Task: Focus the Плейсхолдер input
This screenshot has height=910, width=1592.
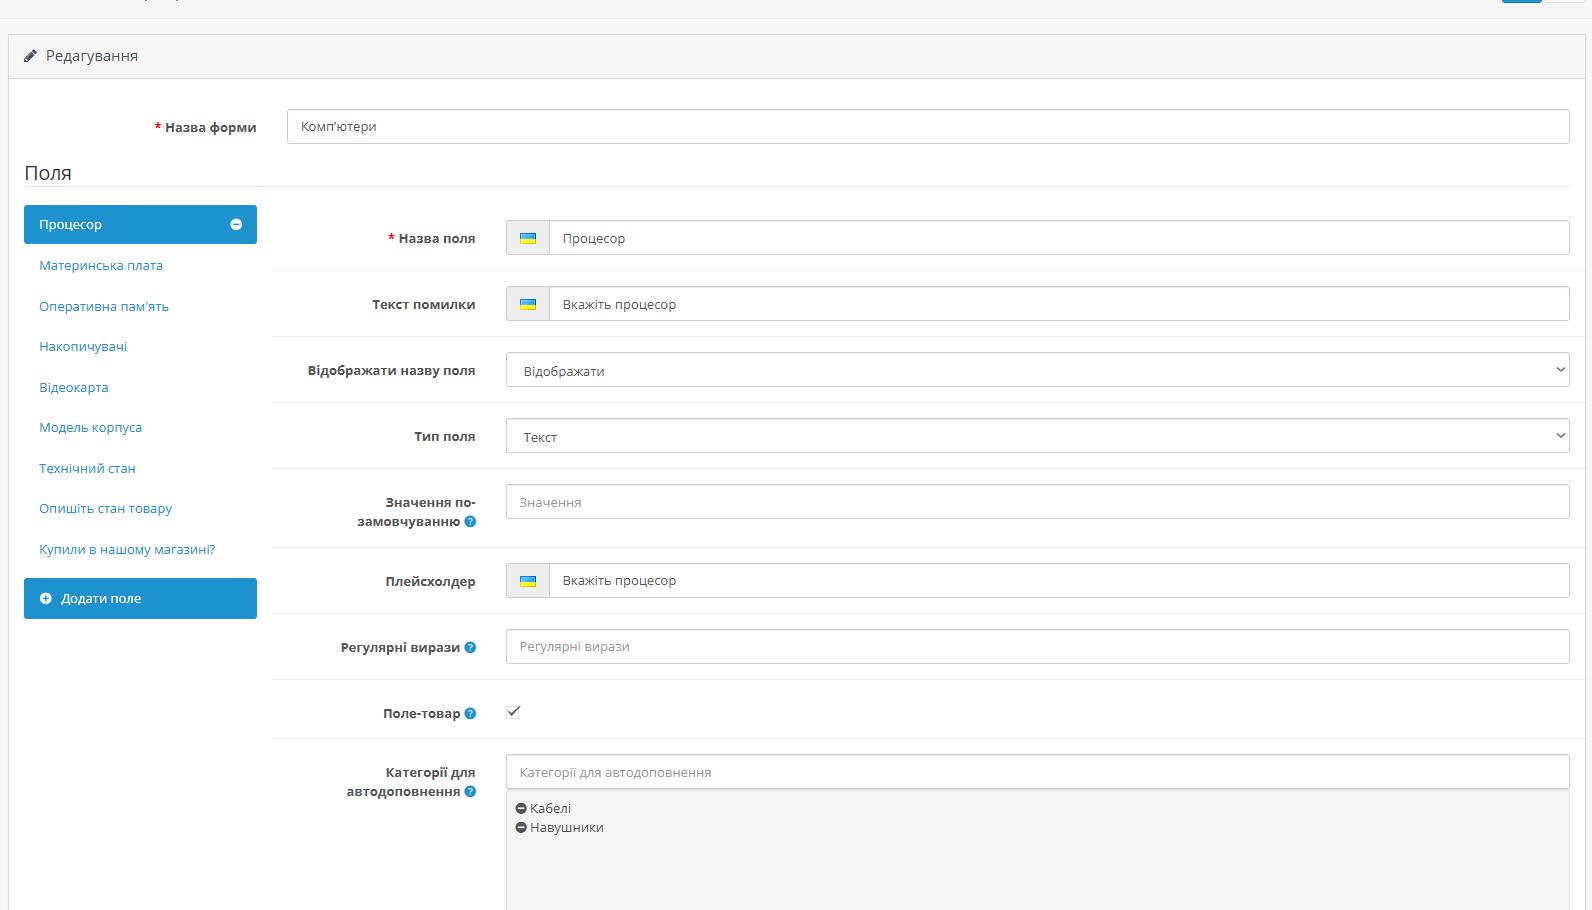Action: pos(1059,581)
